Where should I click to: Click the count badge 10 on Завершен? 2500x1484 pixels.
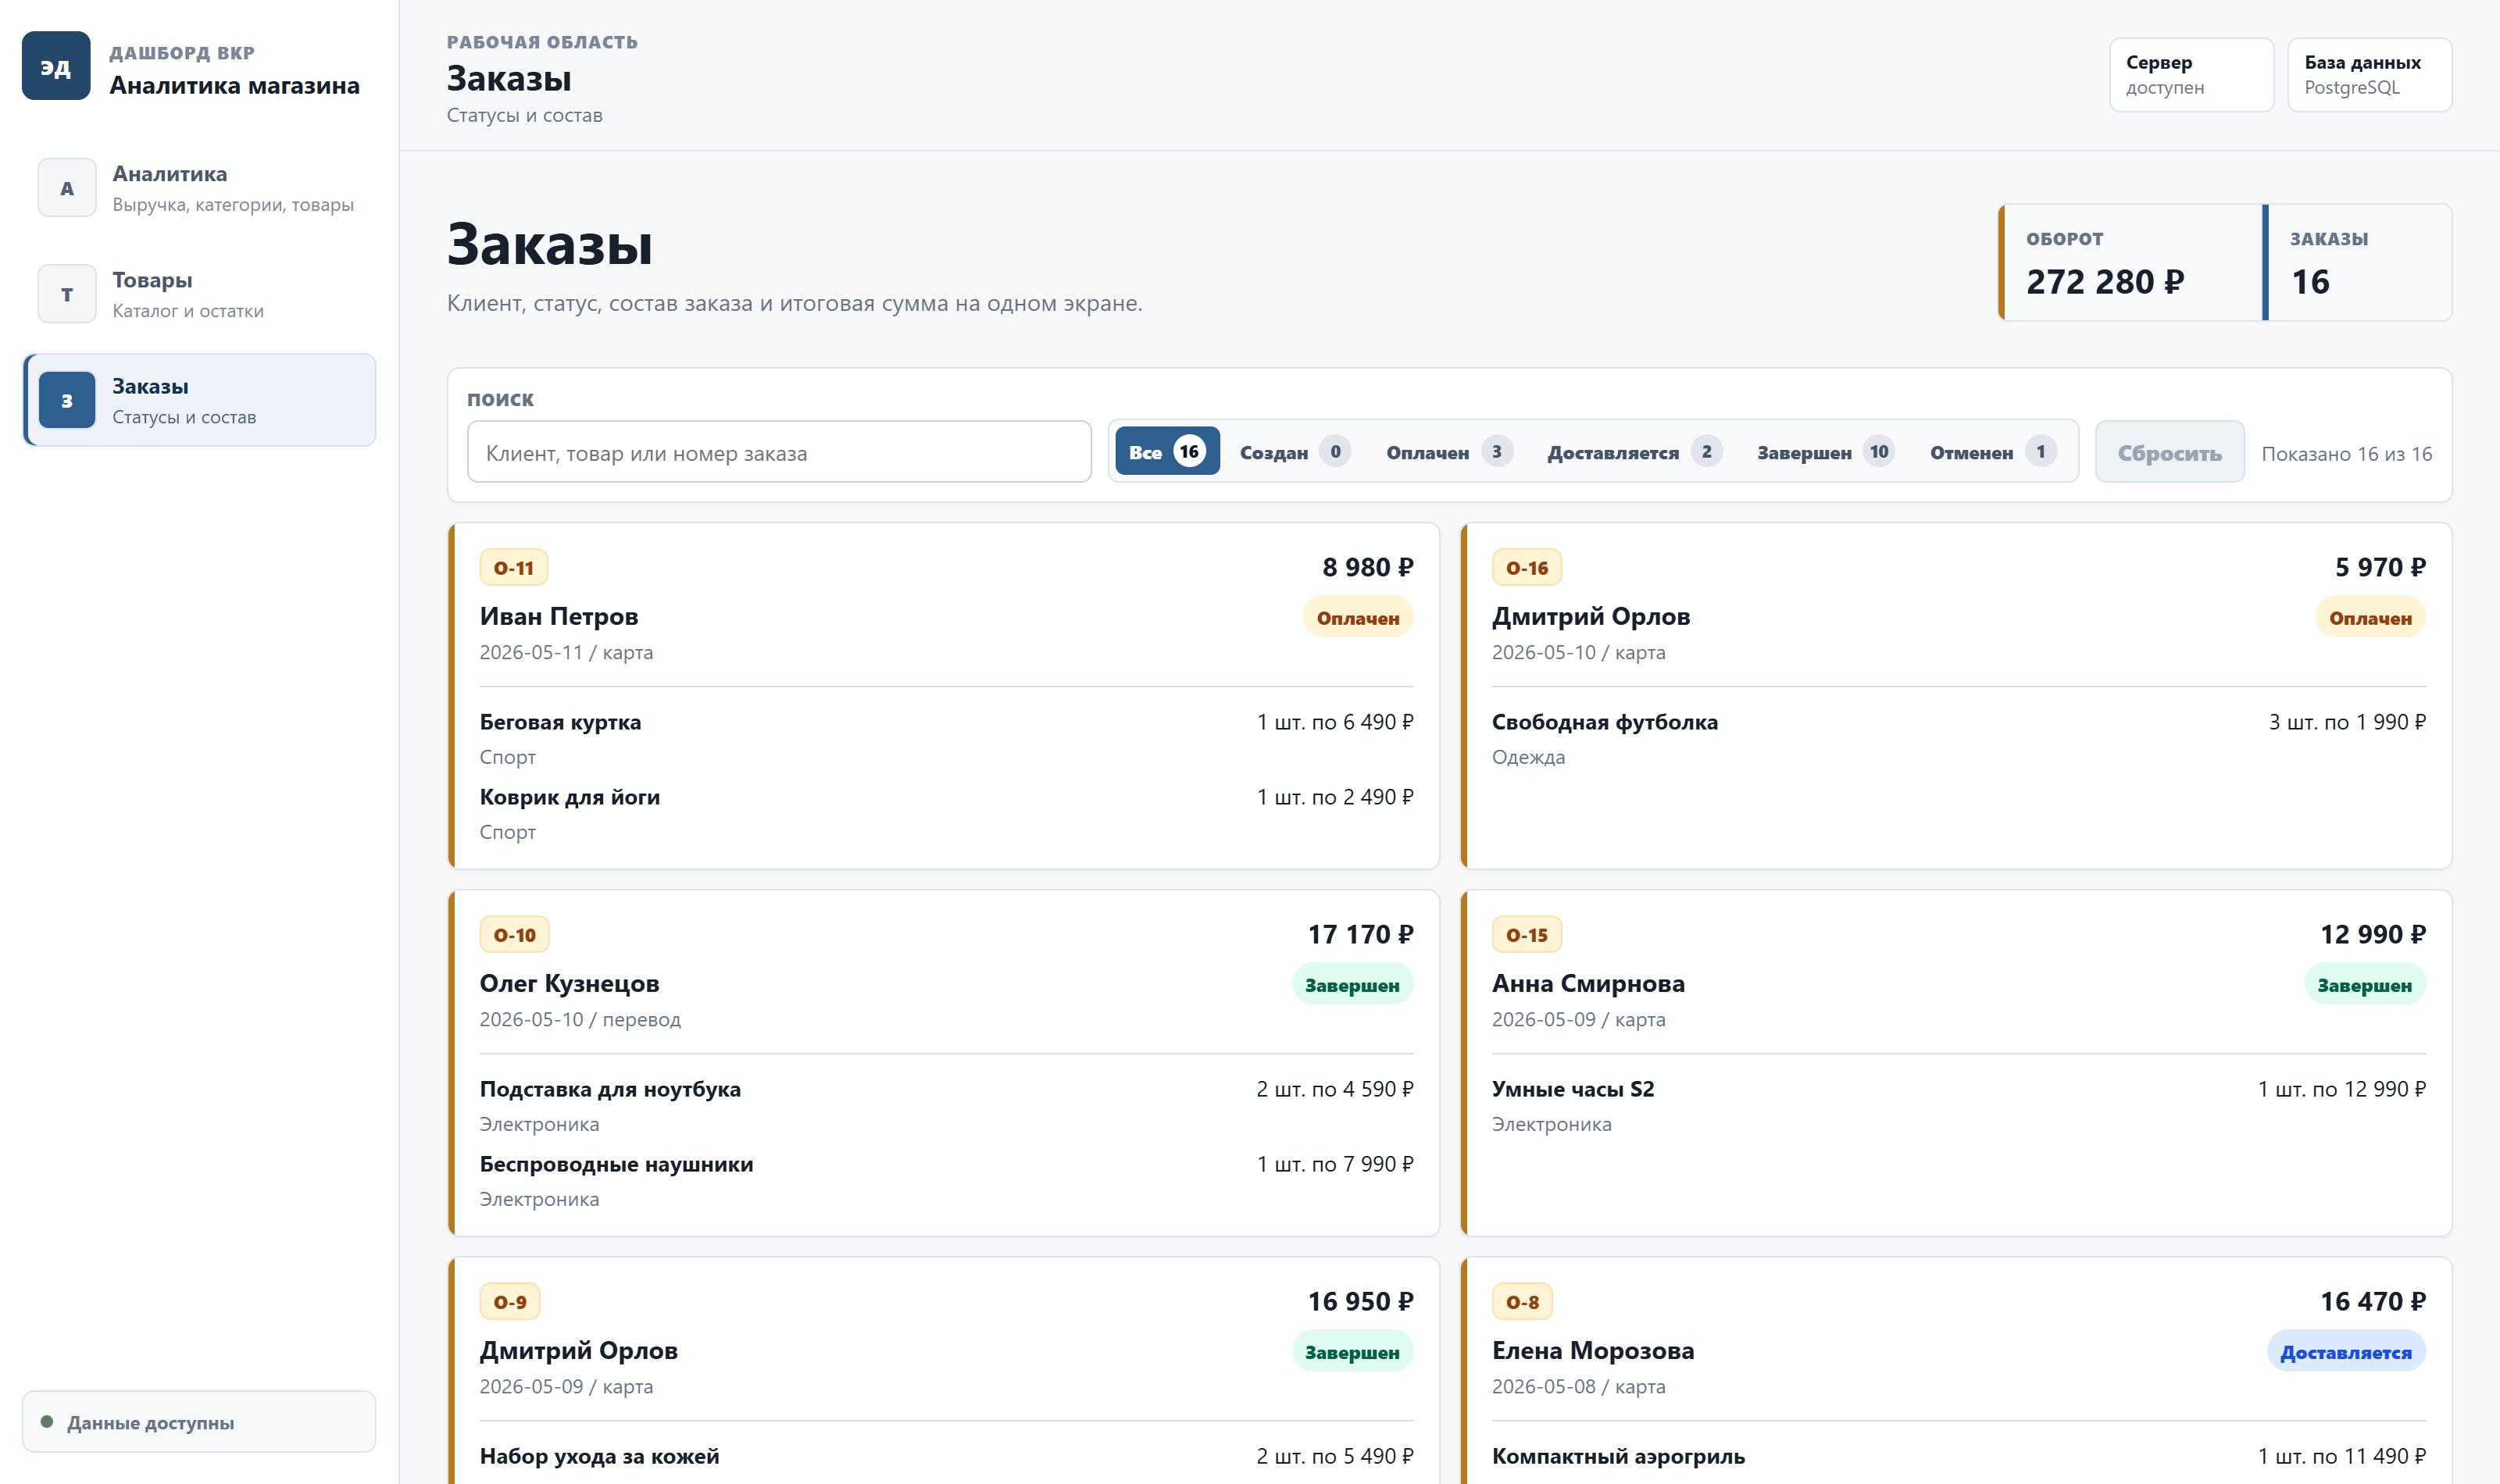[1879, 452]
